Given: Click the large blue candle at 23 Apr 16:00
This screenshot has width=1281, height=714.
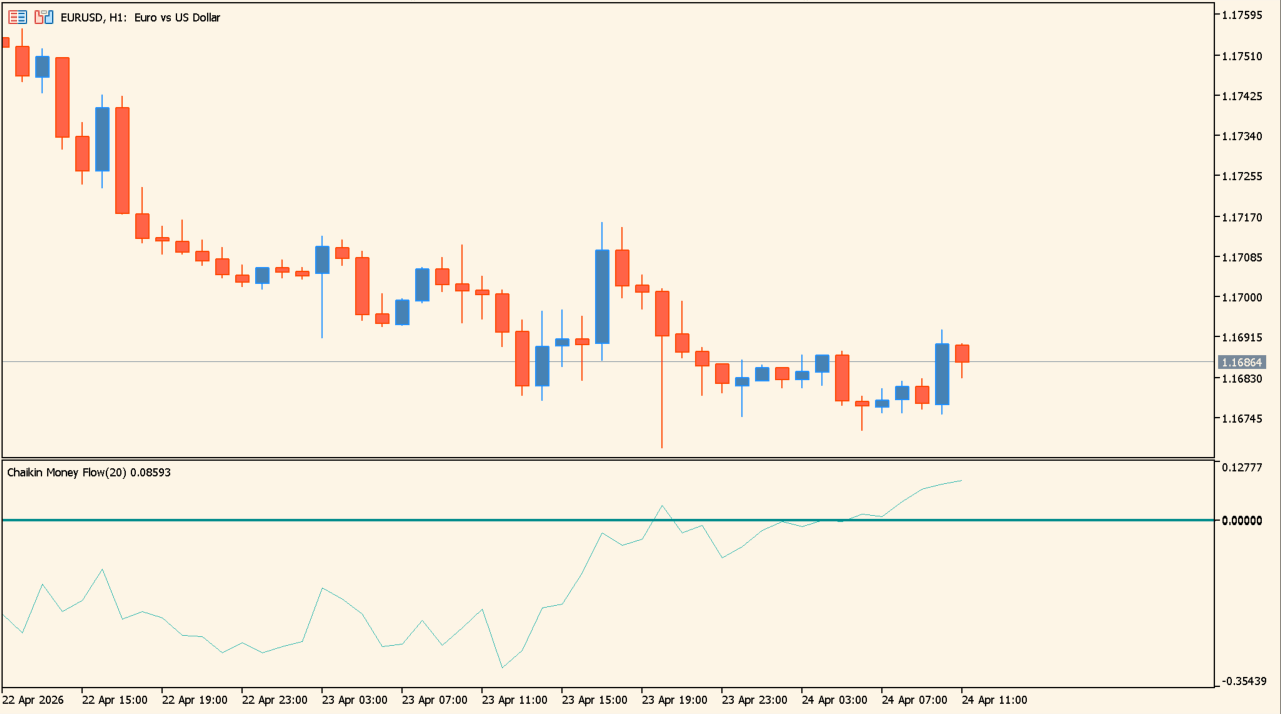Looking at the screenshot, I should point(602,296).
